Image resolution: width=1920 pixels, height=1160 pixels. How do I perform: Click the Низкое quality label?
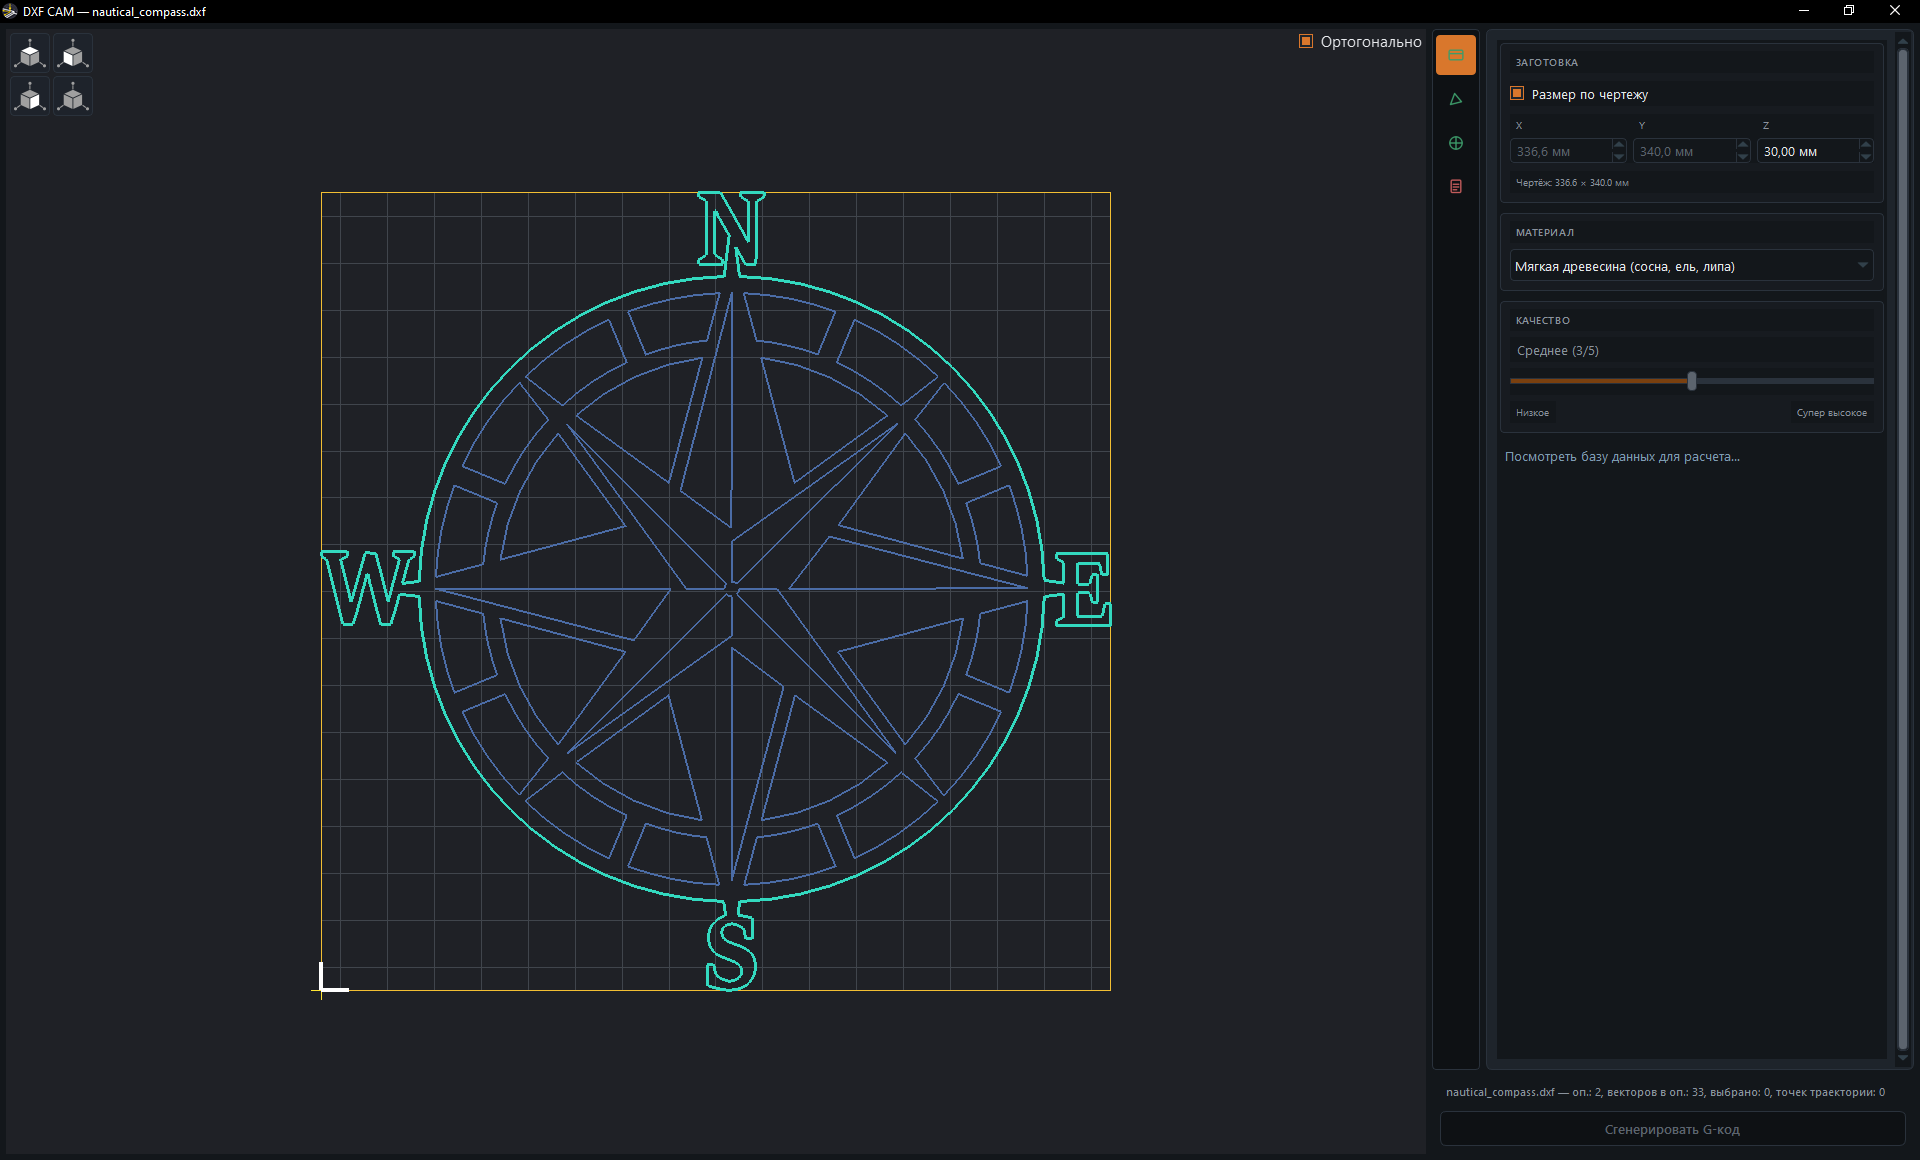click(1532, 413)
